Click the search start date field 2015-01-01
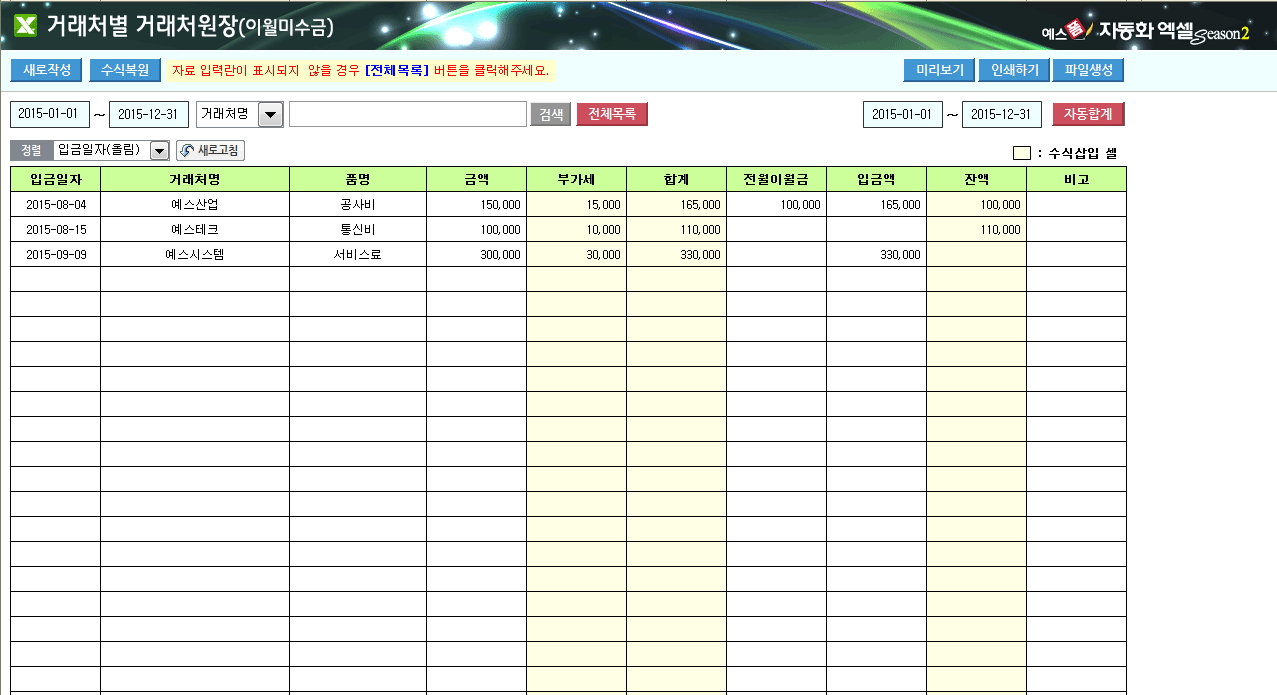Screen dimensions: 1277x695 [x=50, y=114]
